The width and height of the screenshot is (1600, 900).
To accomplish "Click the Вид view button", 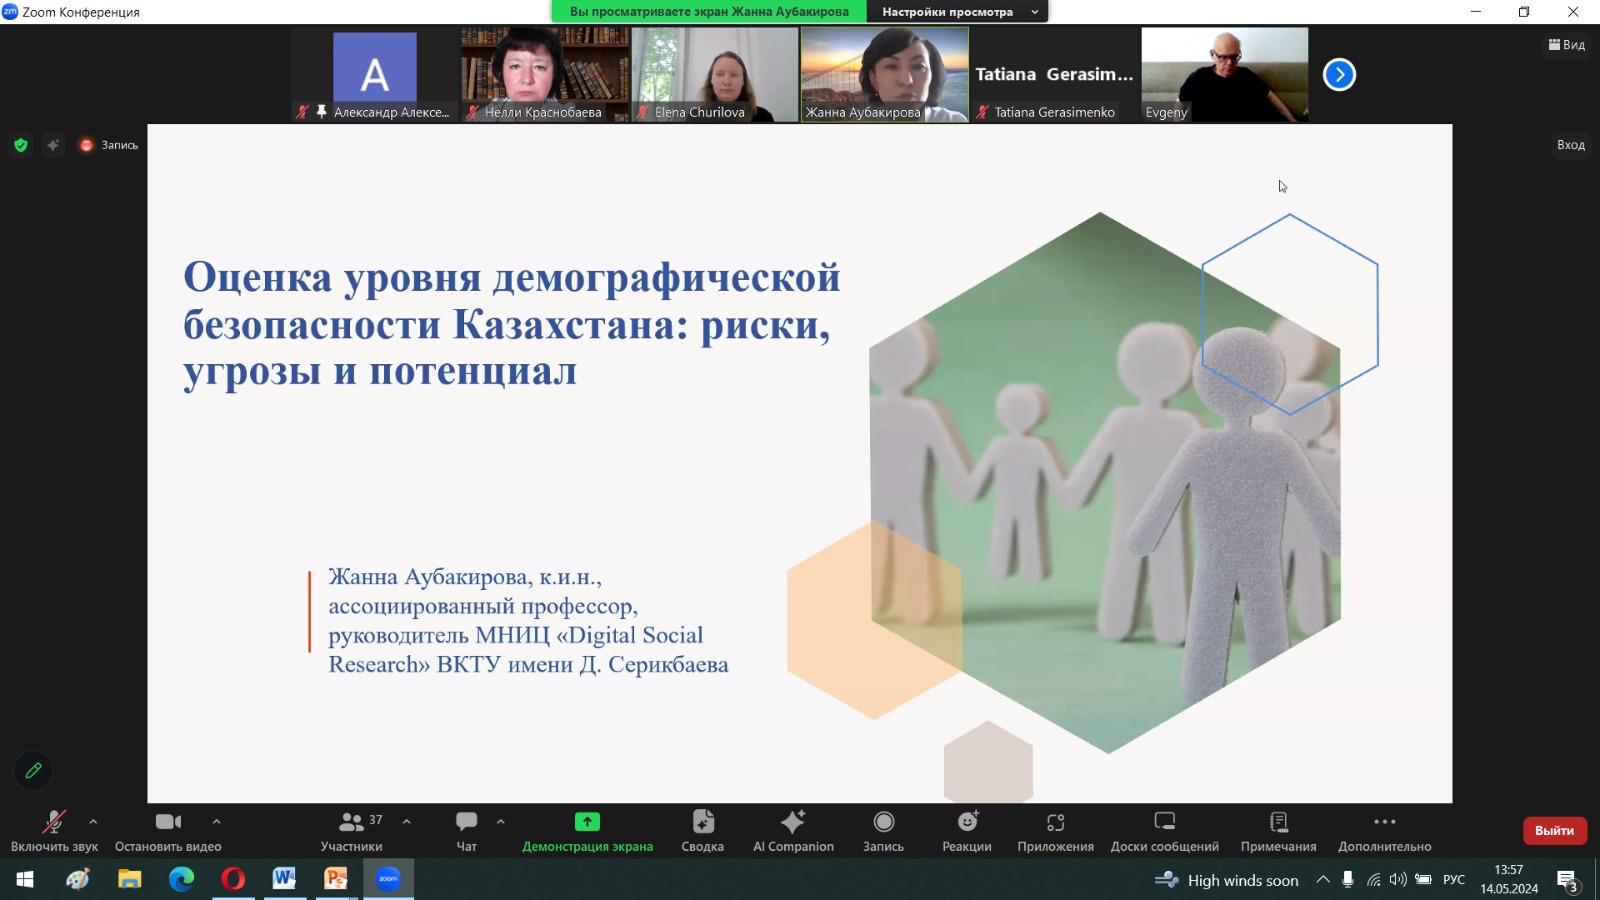I will coord(1566,45).
